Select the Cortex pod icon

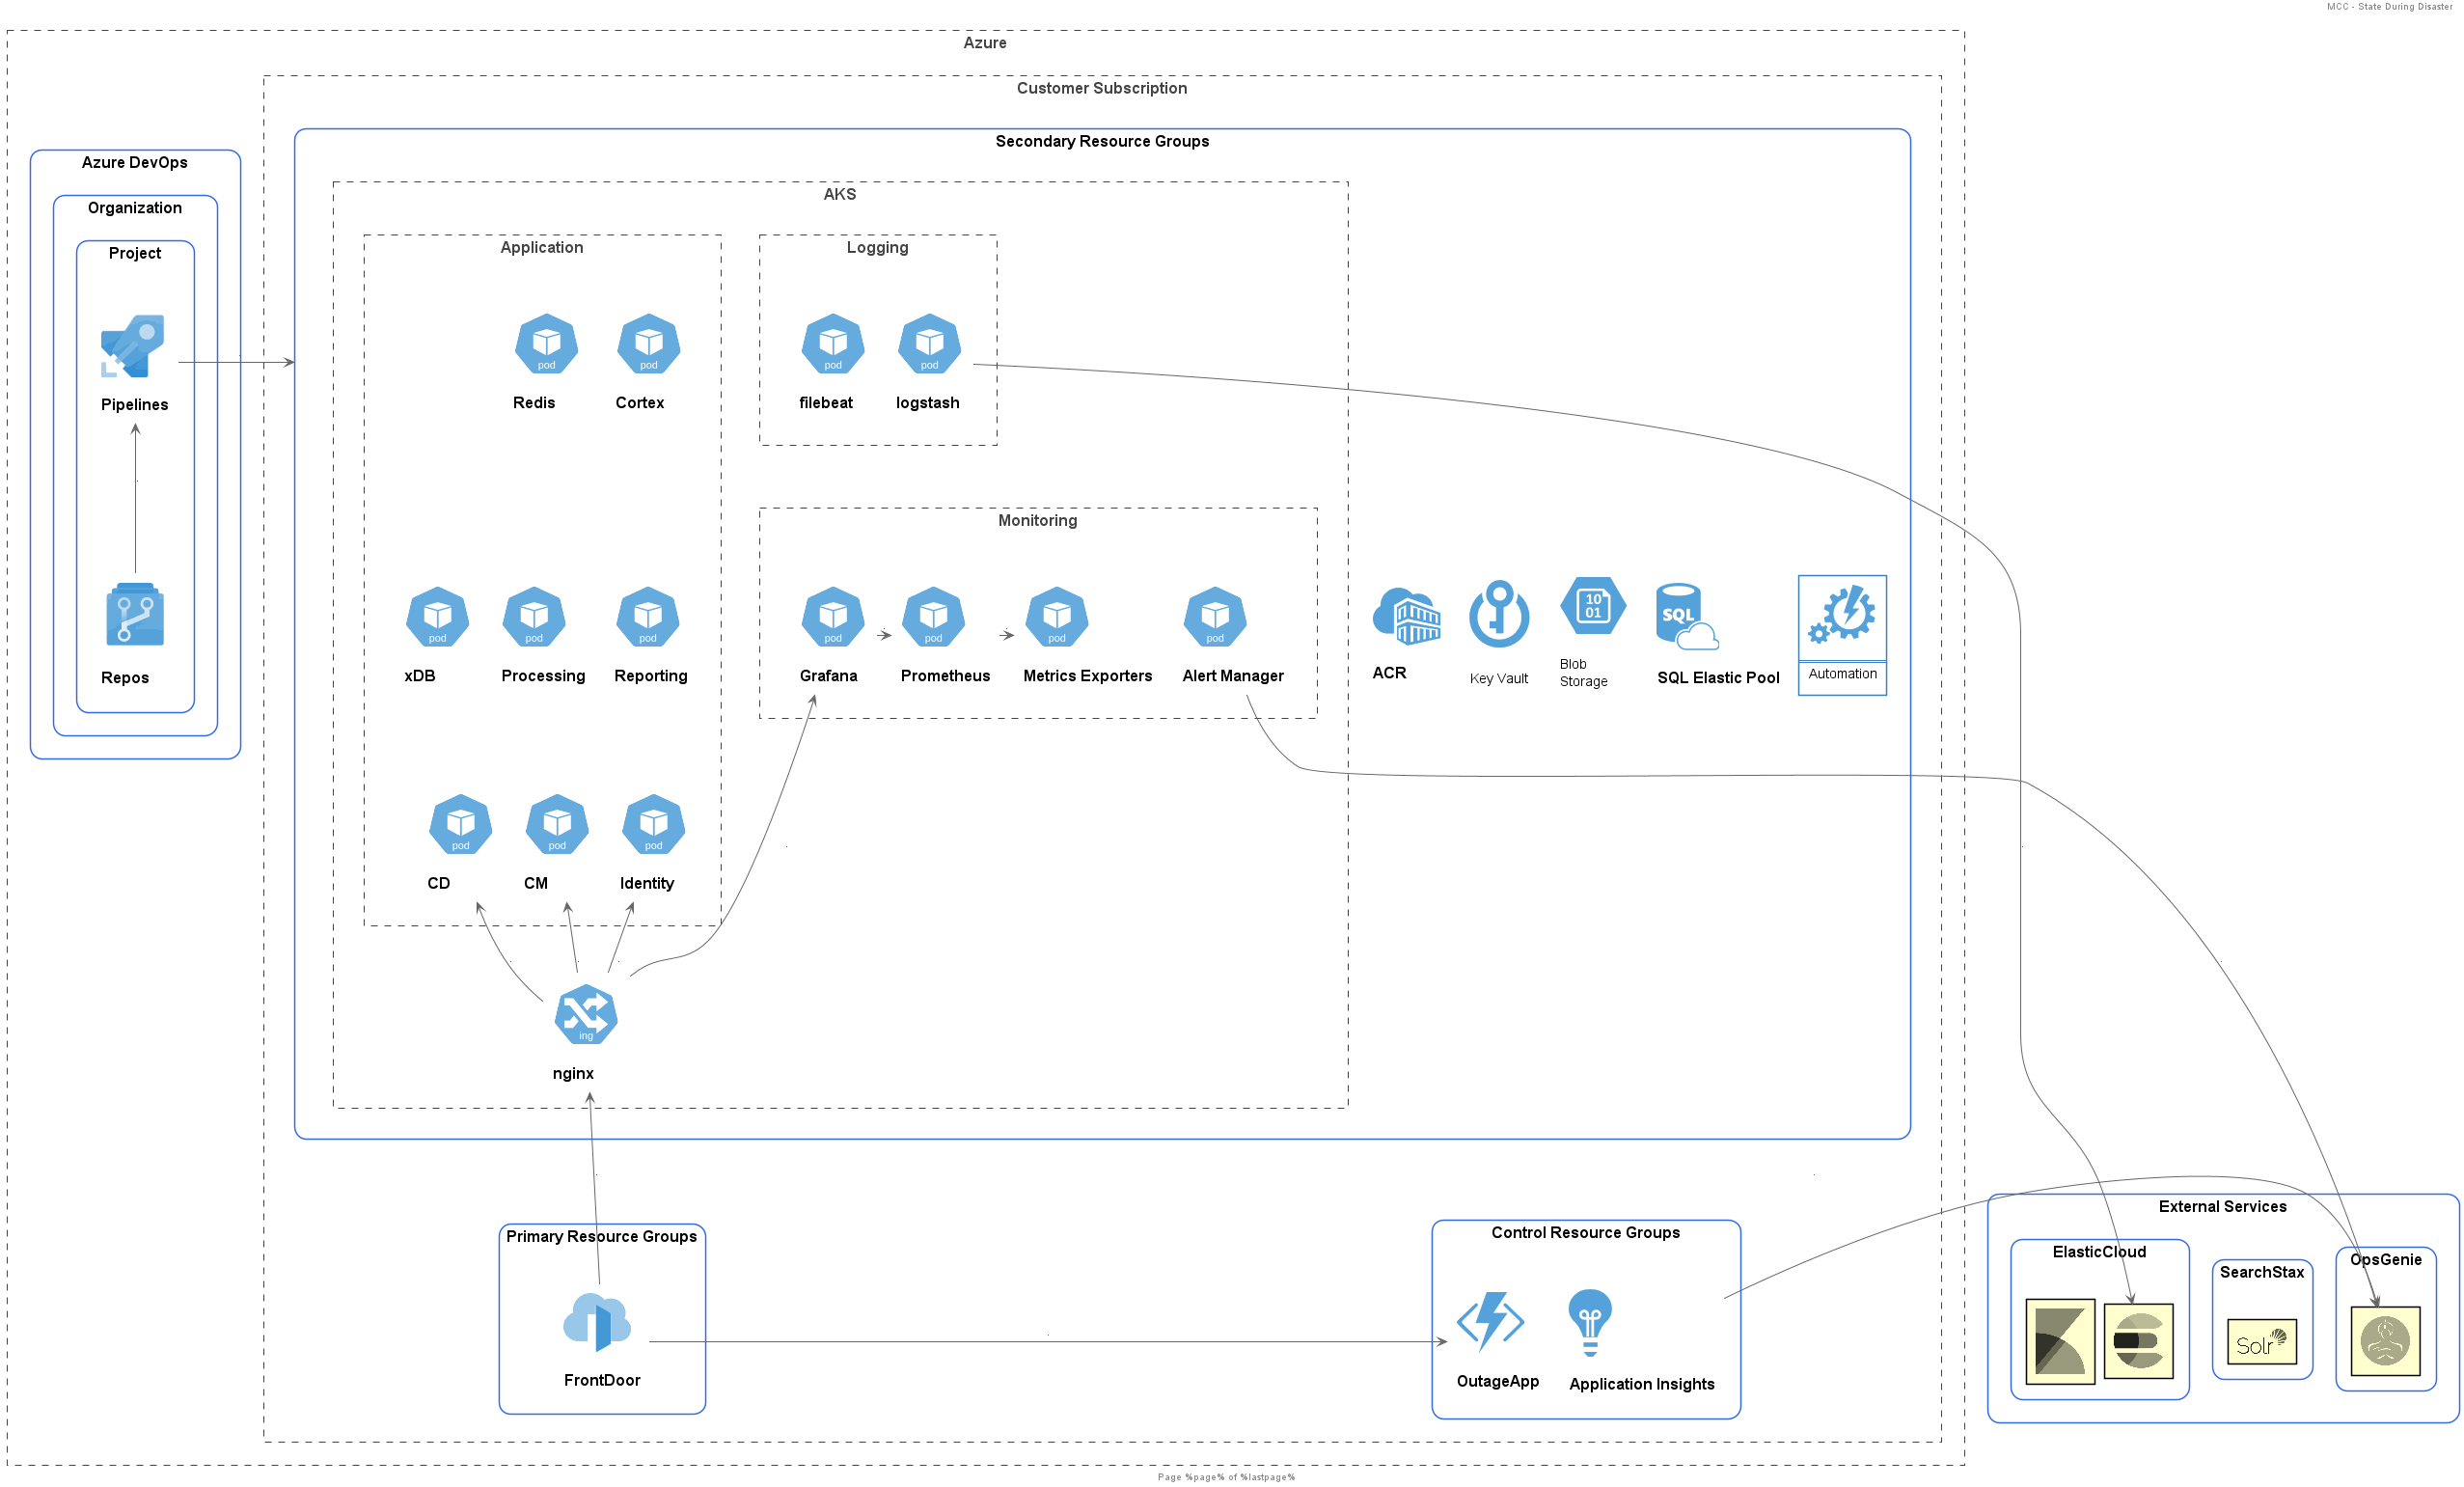[649, 344]
